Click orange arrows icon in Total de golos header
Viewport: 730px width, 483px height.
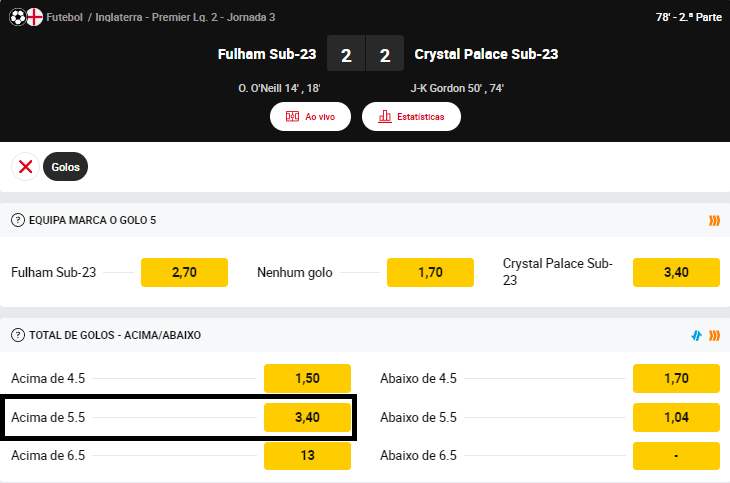click(x=714, y=335)
